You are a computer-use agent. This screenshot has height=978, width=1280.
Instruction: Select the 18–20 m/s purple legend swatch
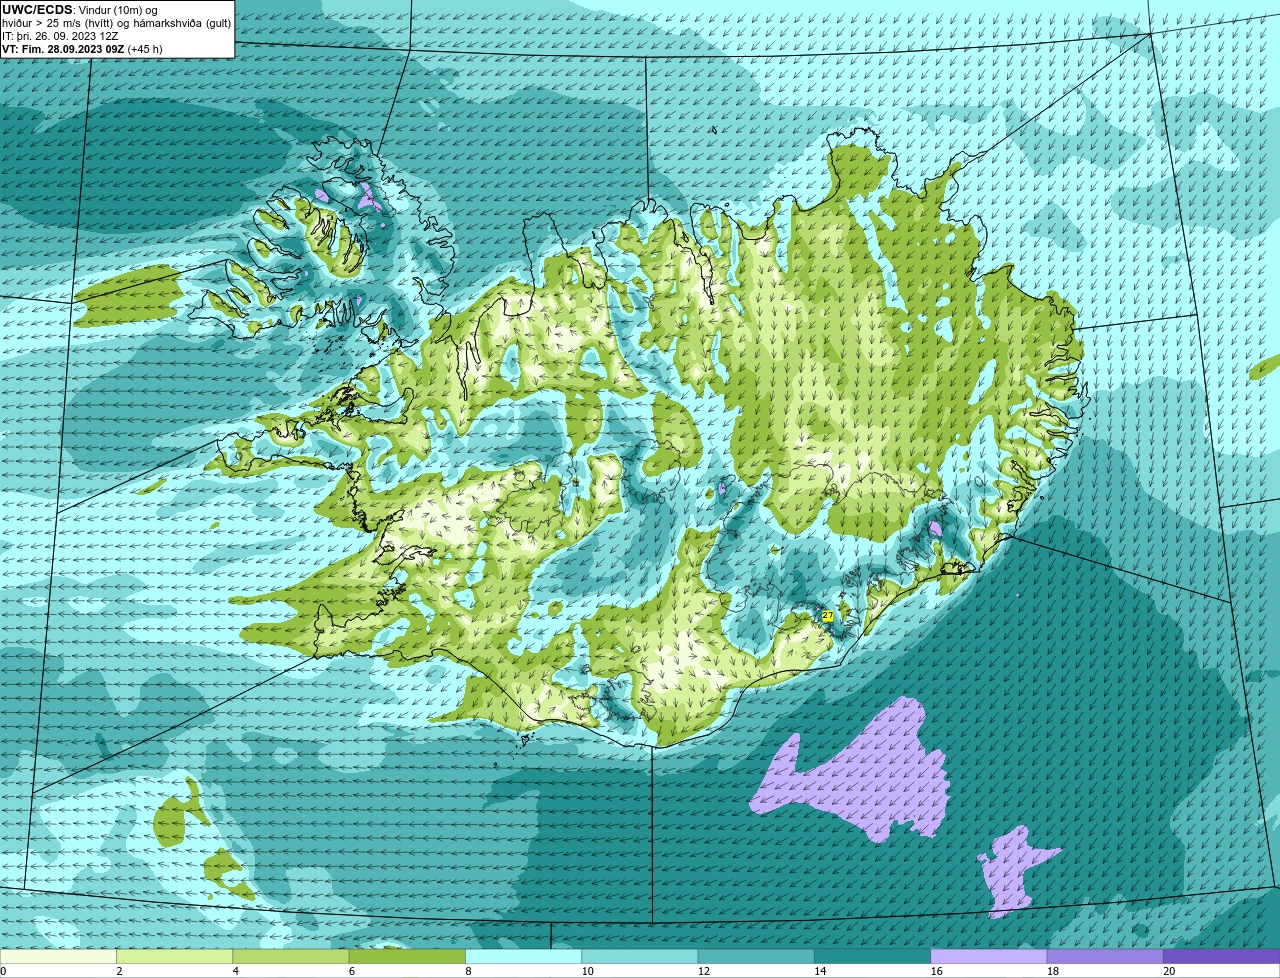point(1105,956)
